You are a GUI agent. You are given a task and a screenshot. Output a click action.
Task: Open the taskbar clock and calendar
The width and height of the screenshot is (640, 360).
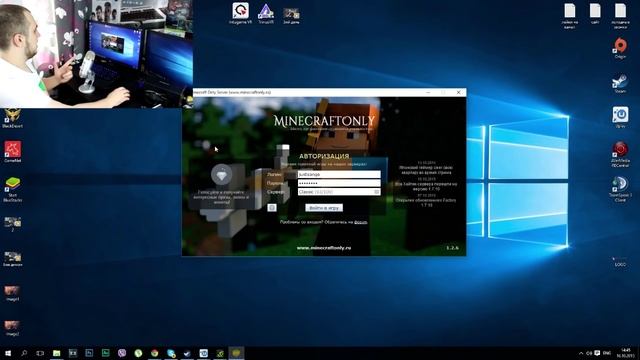click(625, 353)
